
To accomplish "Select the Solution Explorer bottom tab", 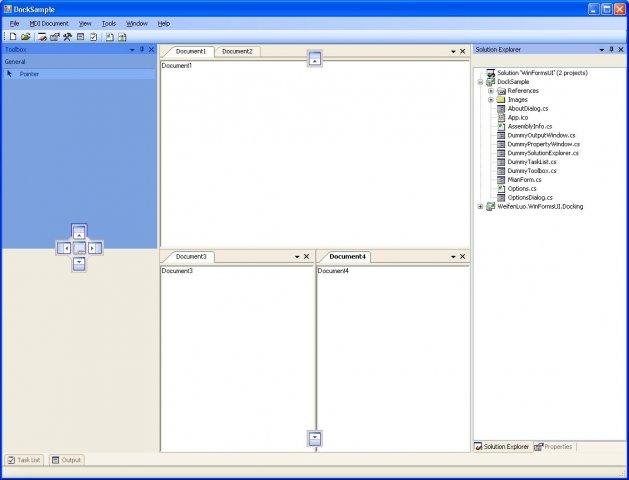I will (502, 447).
